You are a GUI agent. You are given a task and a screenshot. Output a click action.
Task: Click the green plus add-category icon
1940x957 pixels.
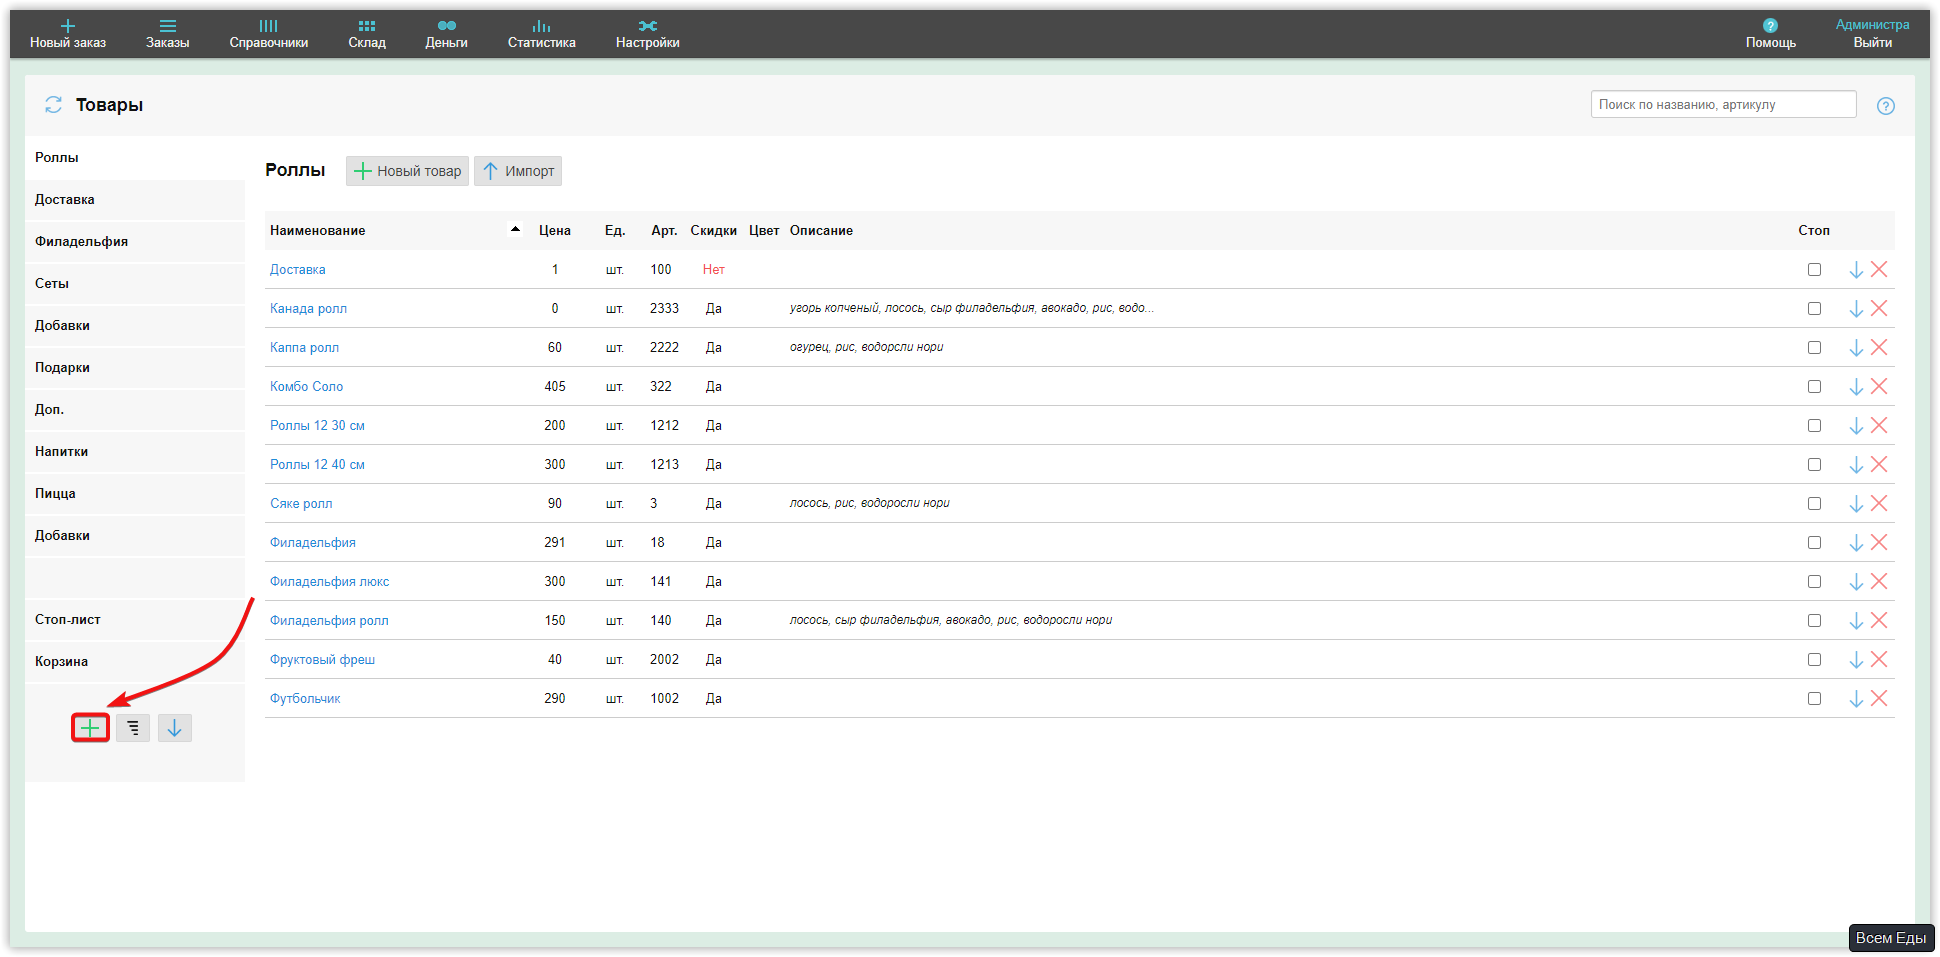(90, 728)
